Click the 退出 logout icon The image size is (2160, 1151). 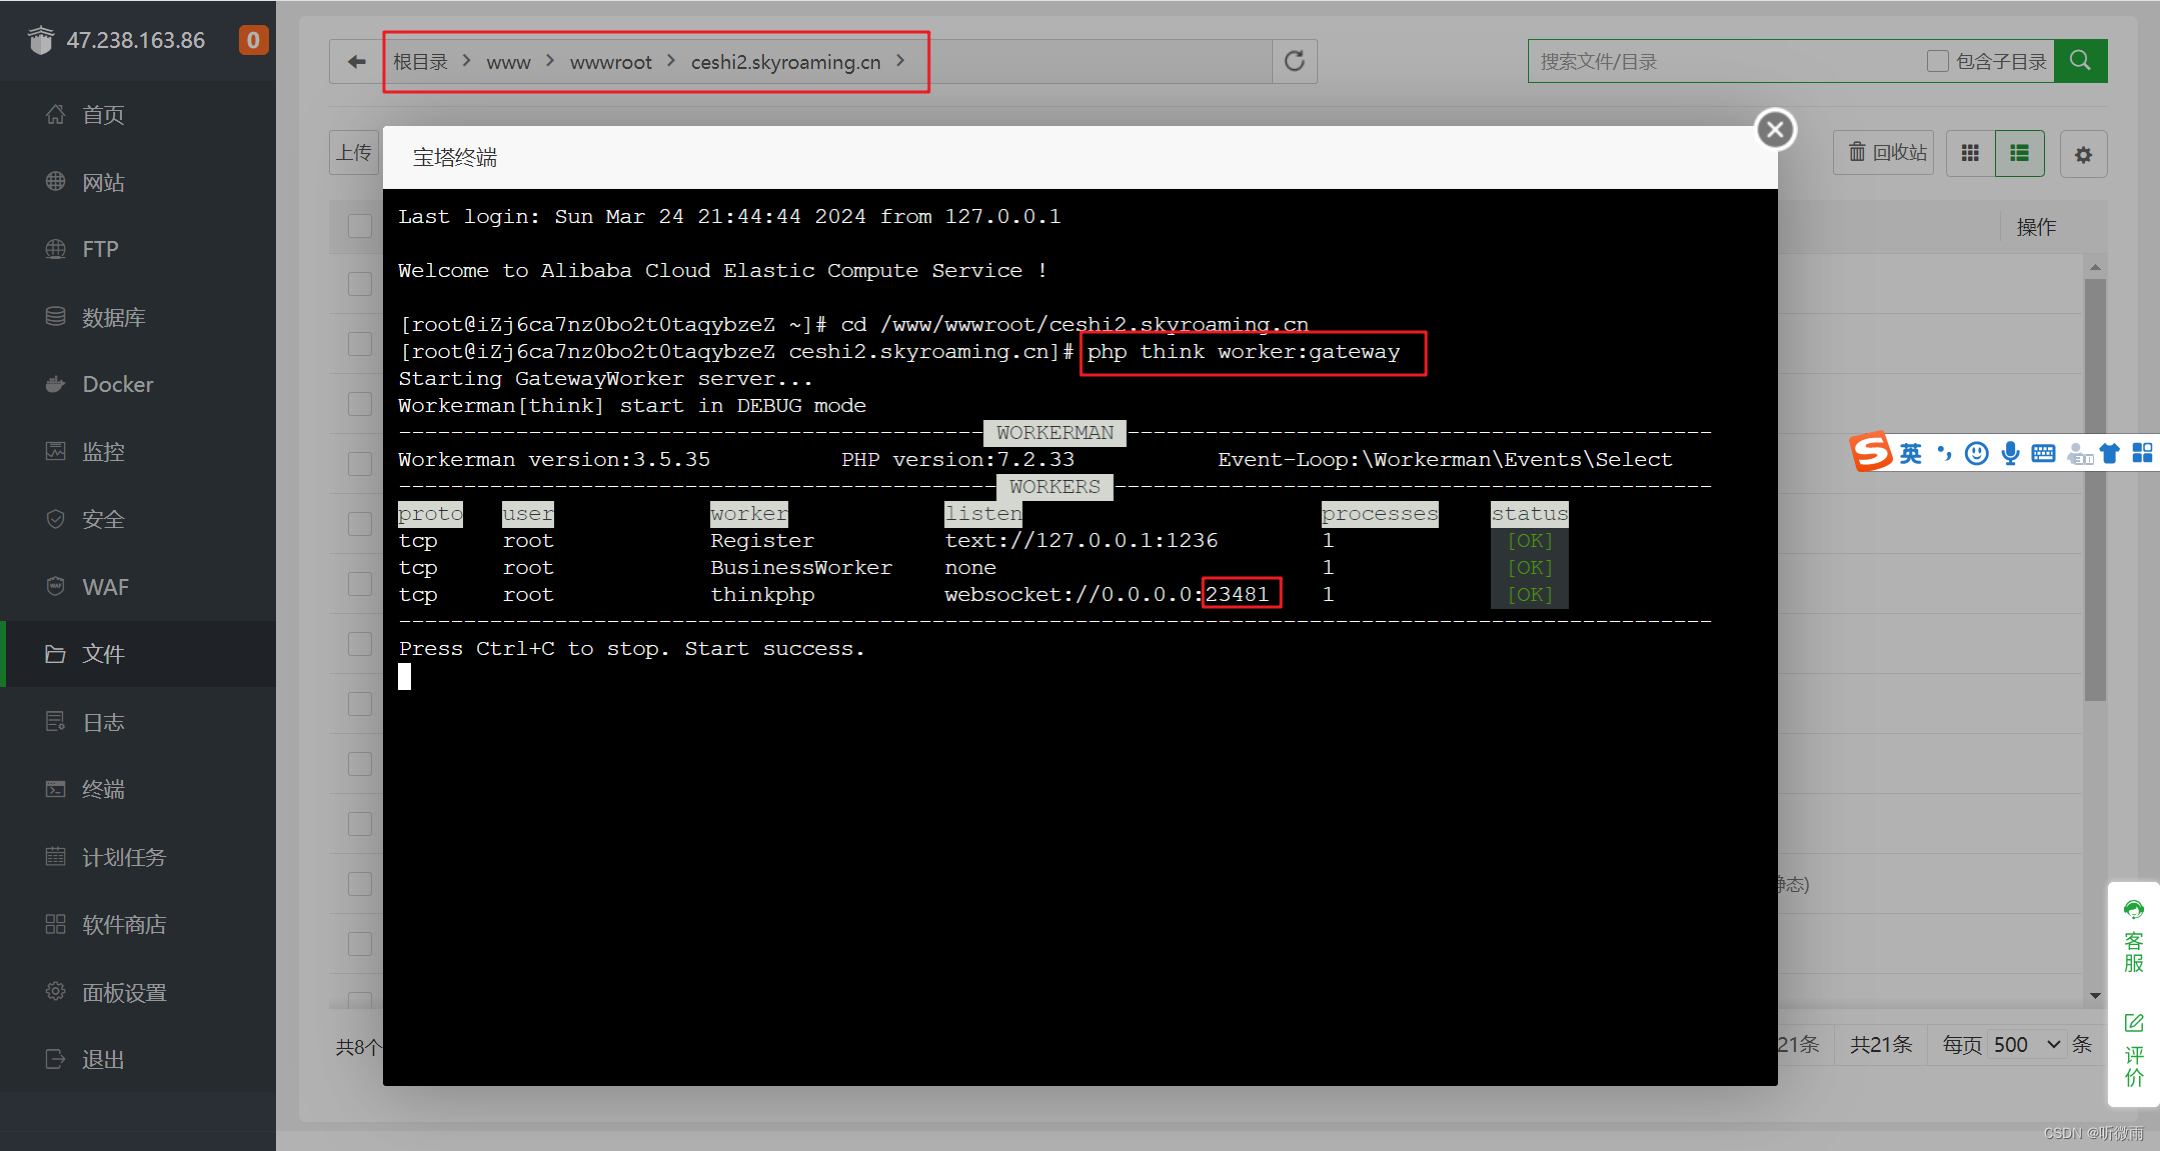[56, 1059]
